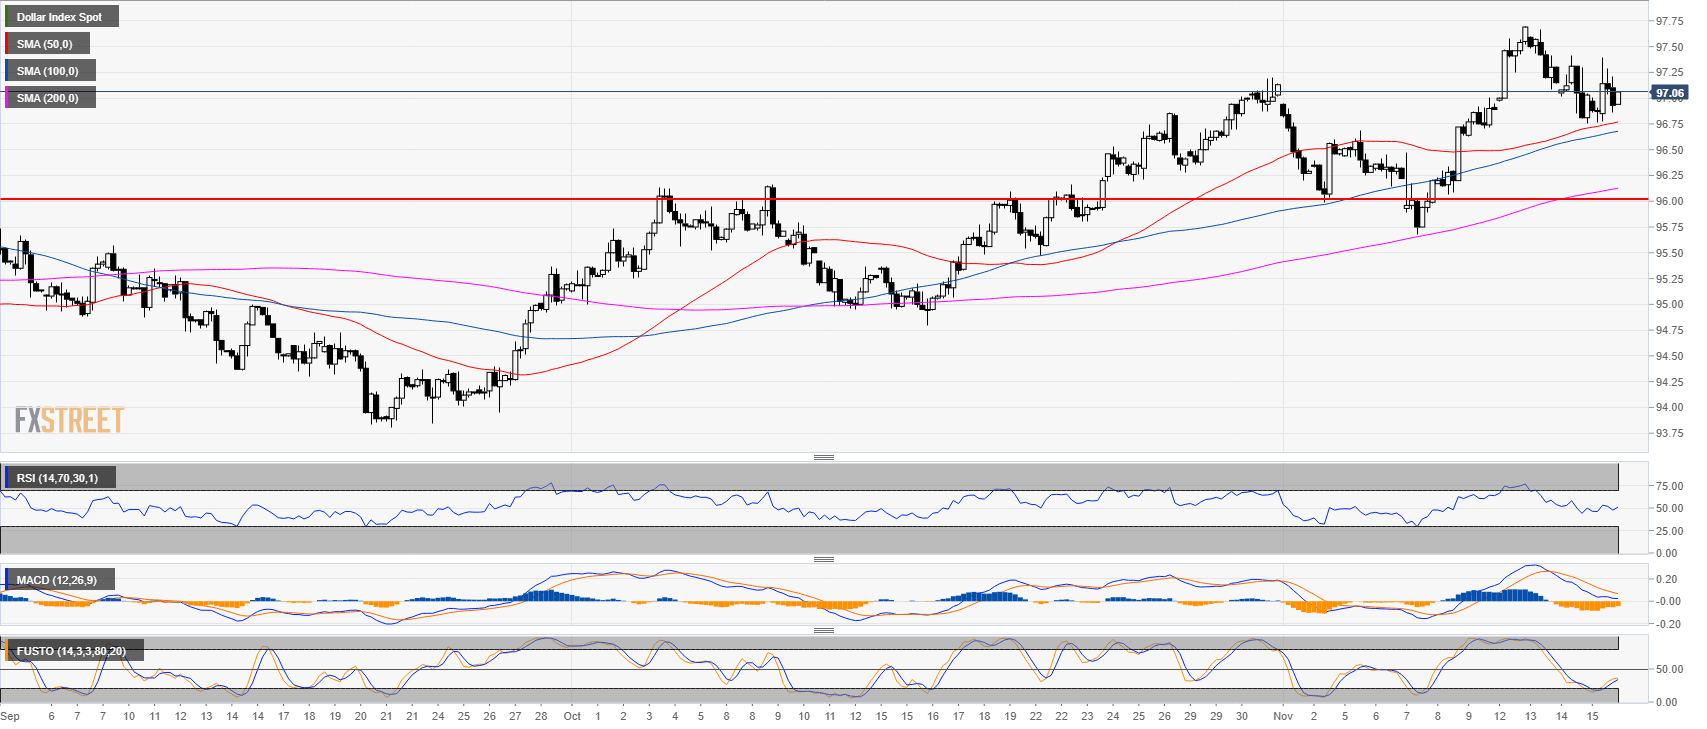1707x729 pixels.
Task: Open the MACD (12,26,9) indicator label
Action: click(57, 580)
